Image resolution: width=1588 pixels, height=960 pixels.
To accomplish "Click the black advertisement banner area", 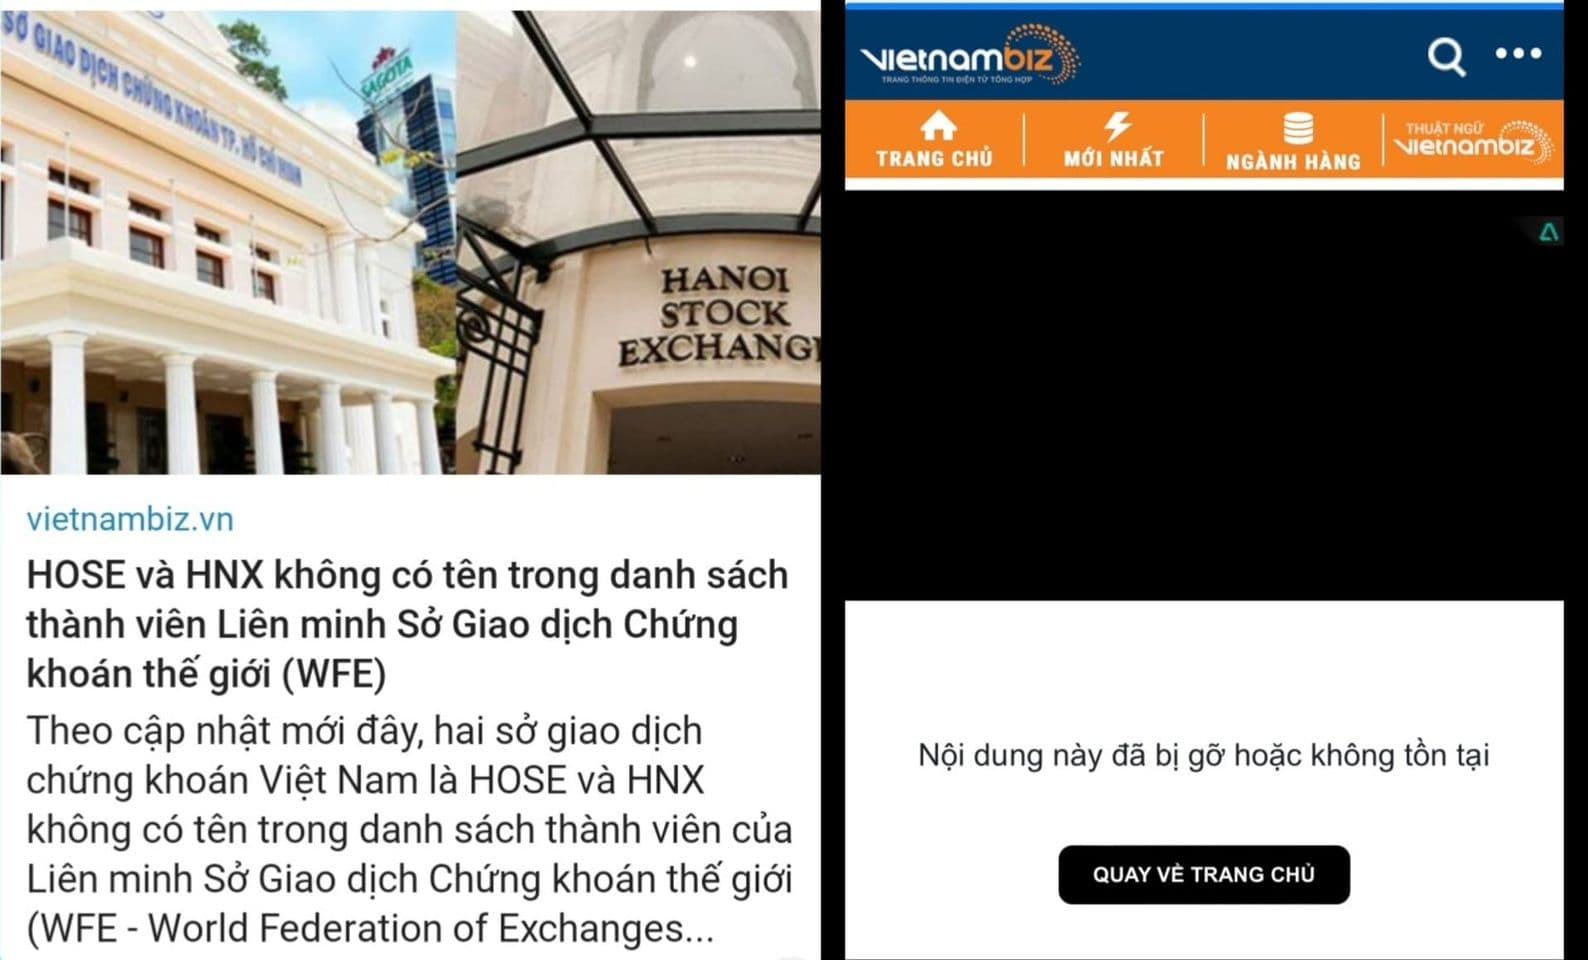I will 1204,396.
